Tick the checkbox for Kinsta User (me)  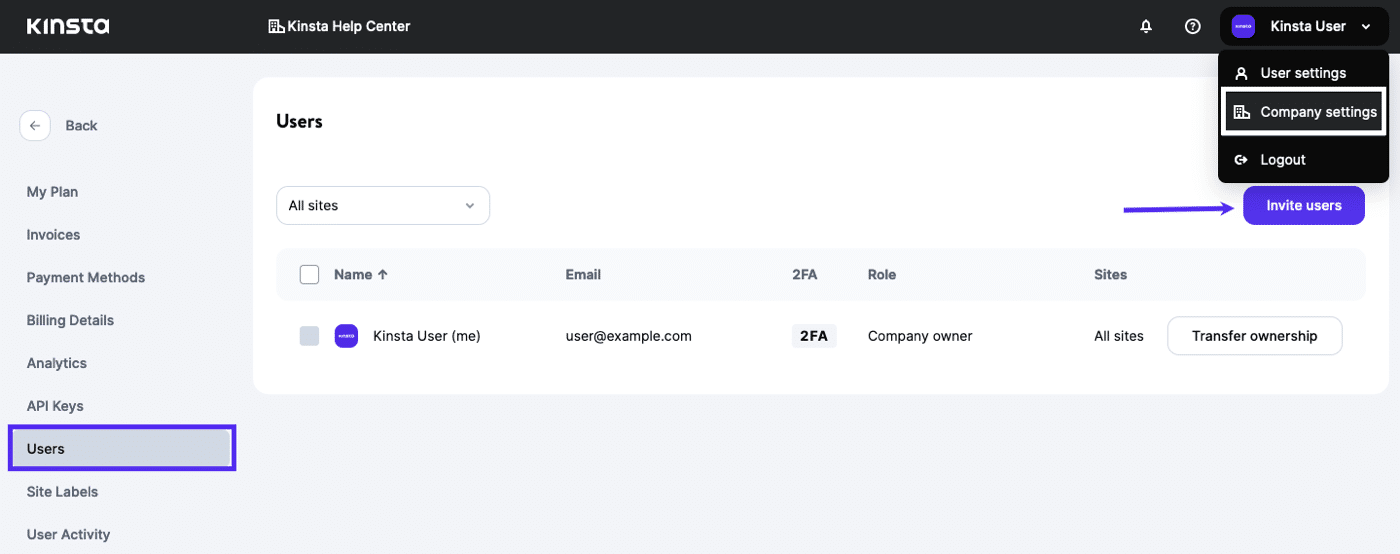(310, 336)
